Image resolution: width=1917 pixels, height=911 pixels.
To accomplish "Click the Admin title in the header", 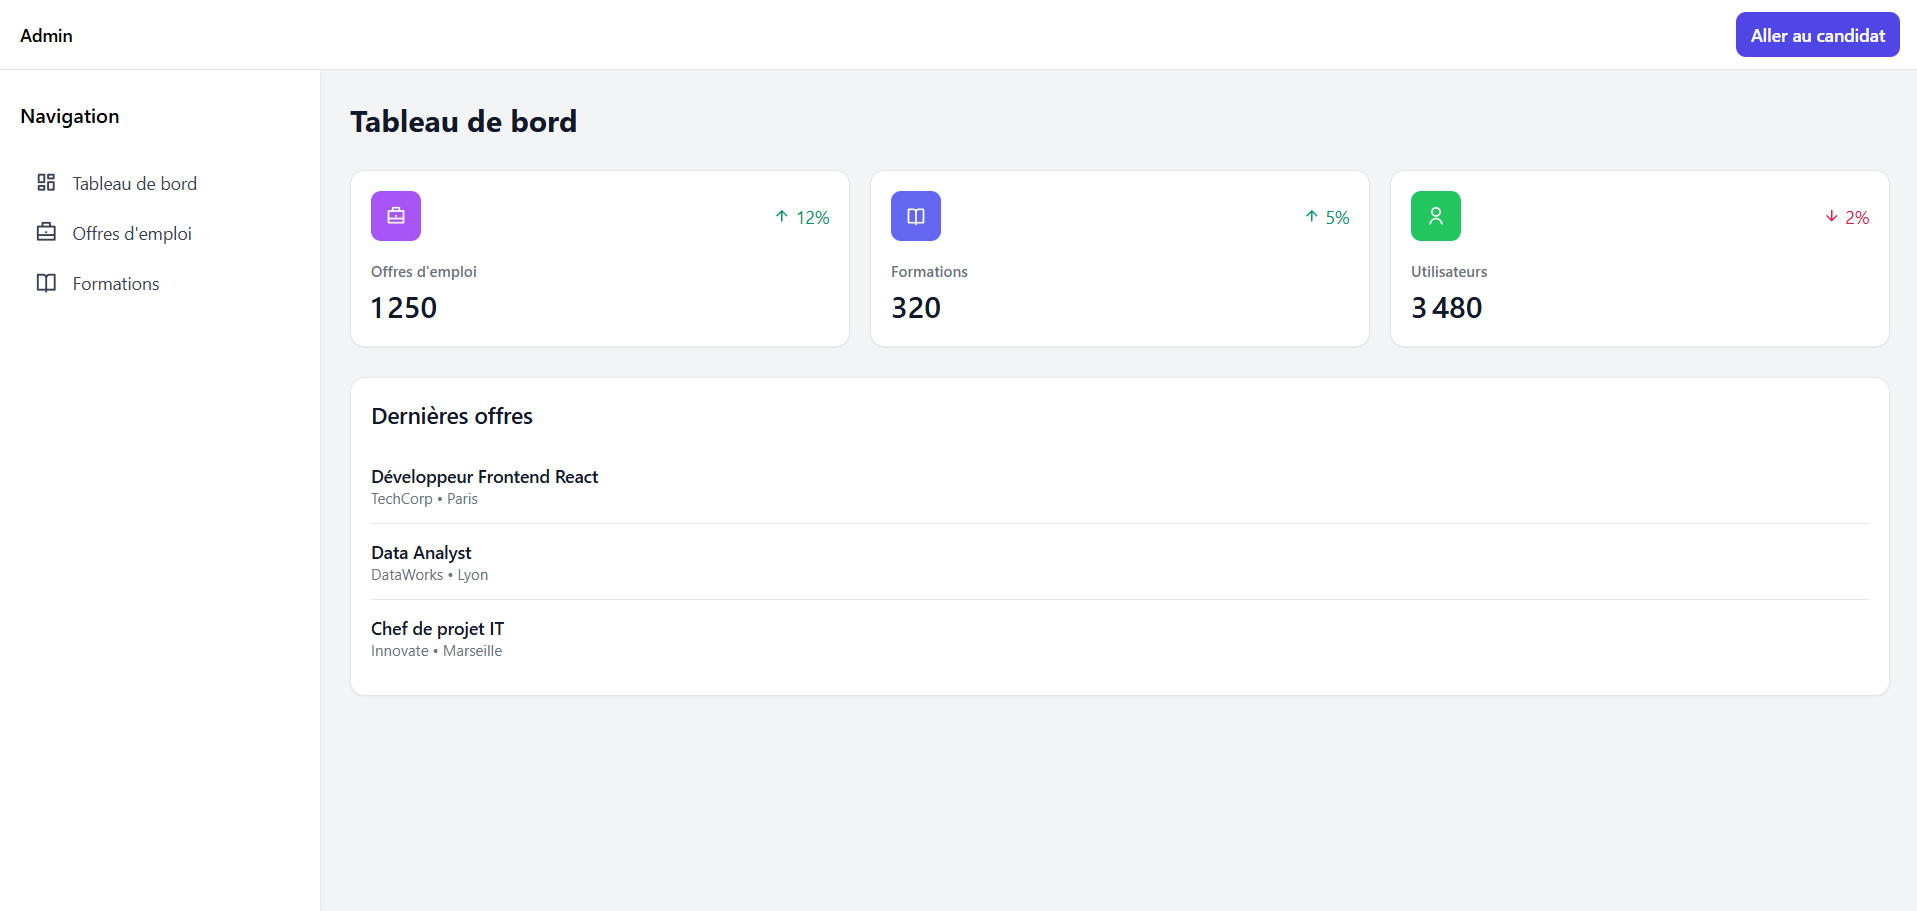I will tap(46, 36).
